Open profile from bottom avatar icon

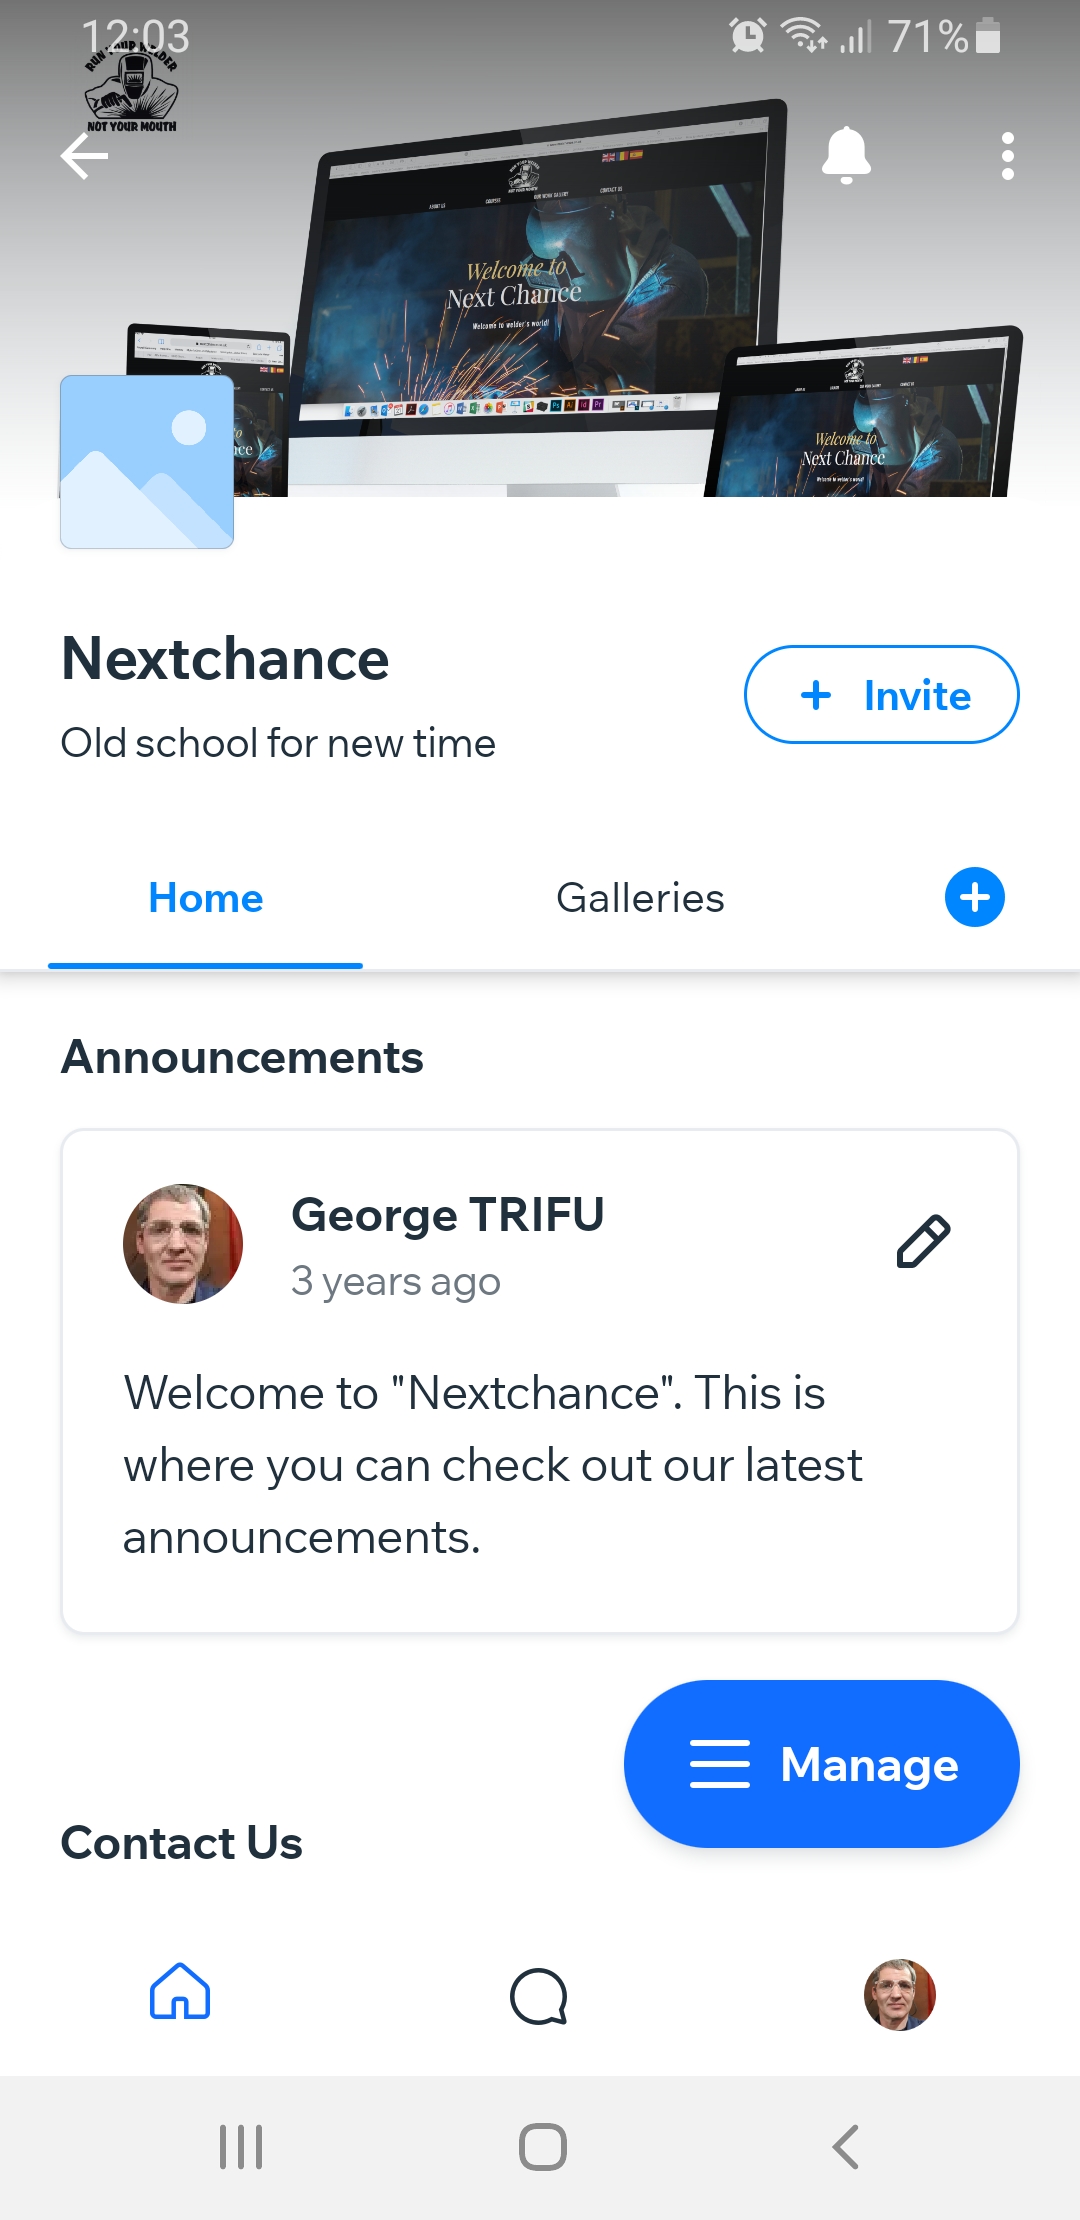(899, 1995)
